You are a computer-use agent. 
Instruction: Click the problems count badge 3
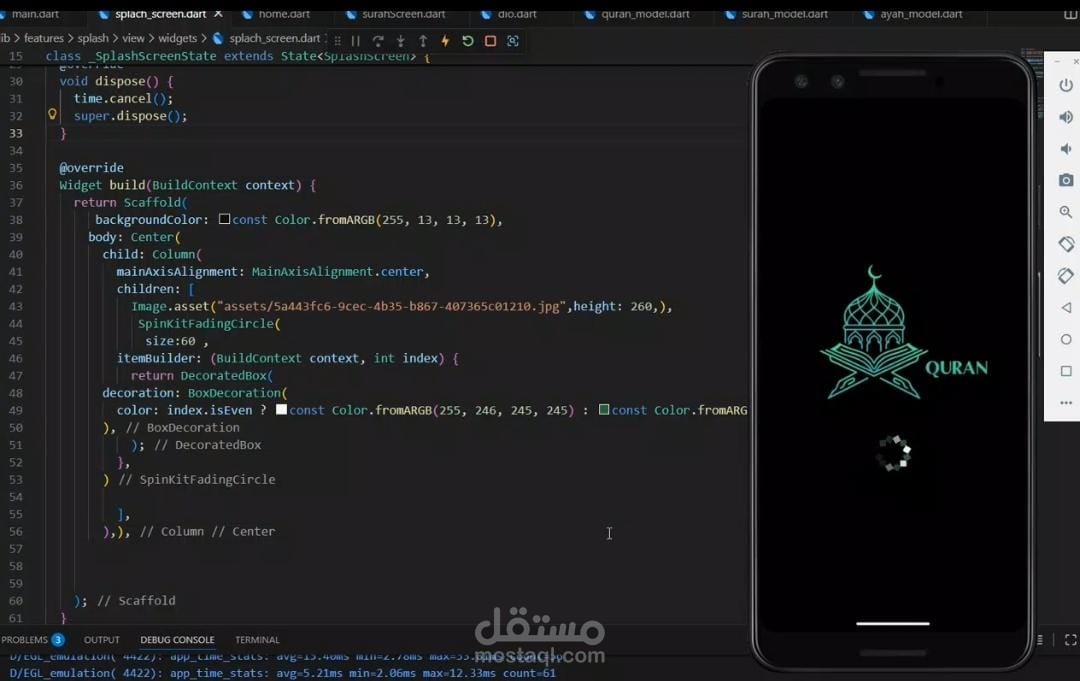point(58,640)
